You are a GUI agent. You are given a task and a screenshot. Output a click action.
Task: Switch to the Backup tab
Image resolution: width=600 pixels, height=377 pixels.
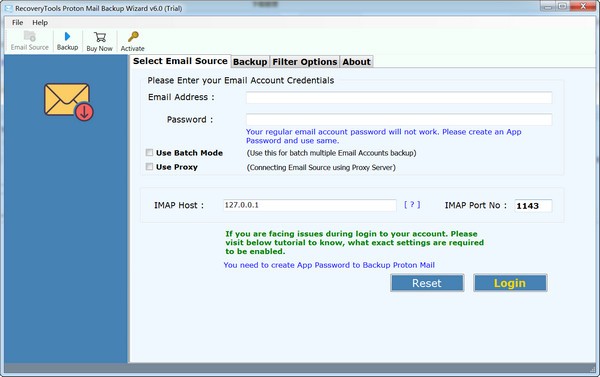(250, 62)
